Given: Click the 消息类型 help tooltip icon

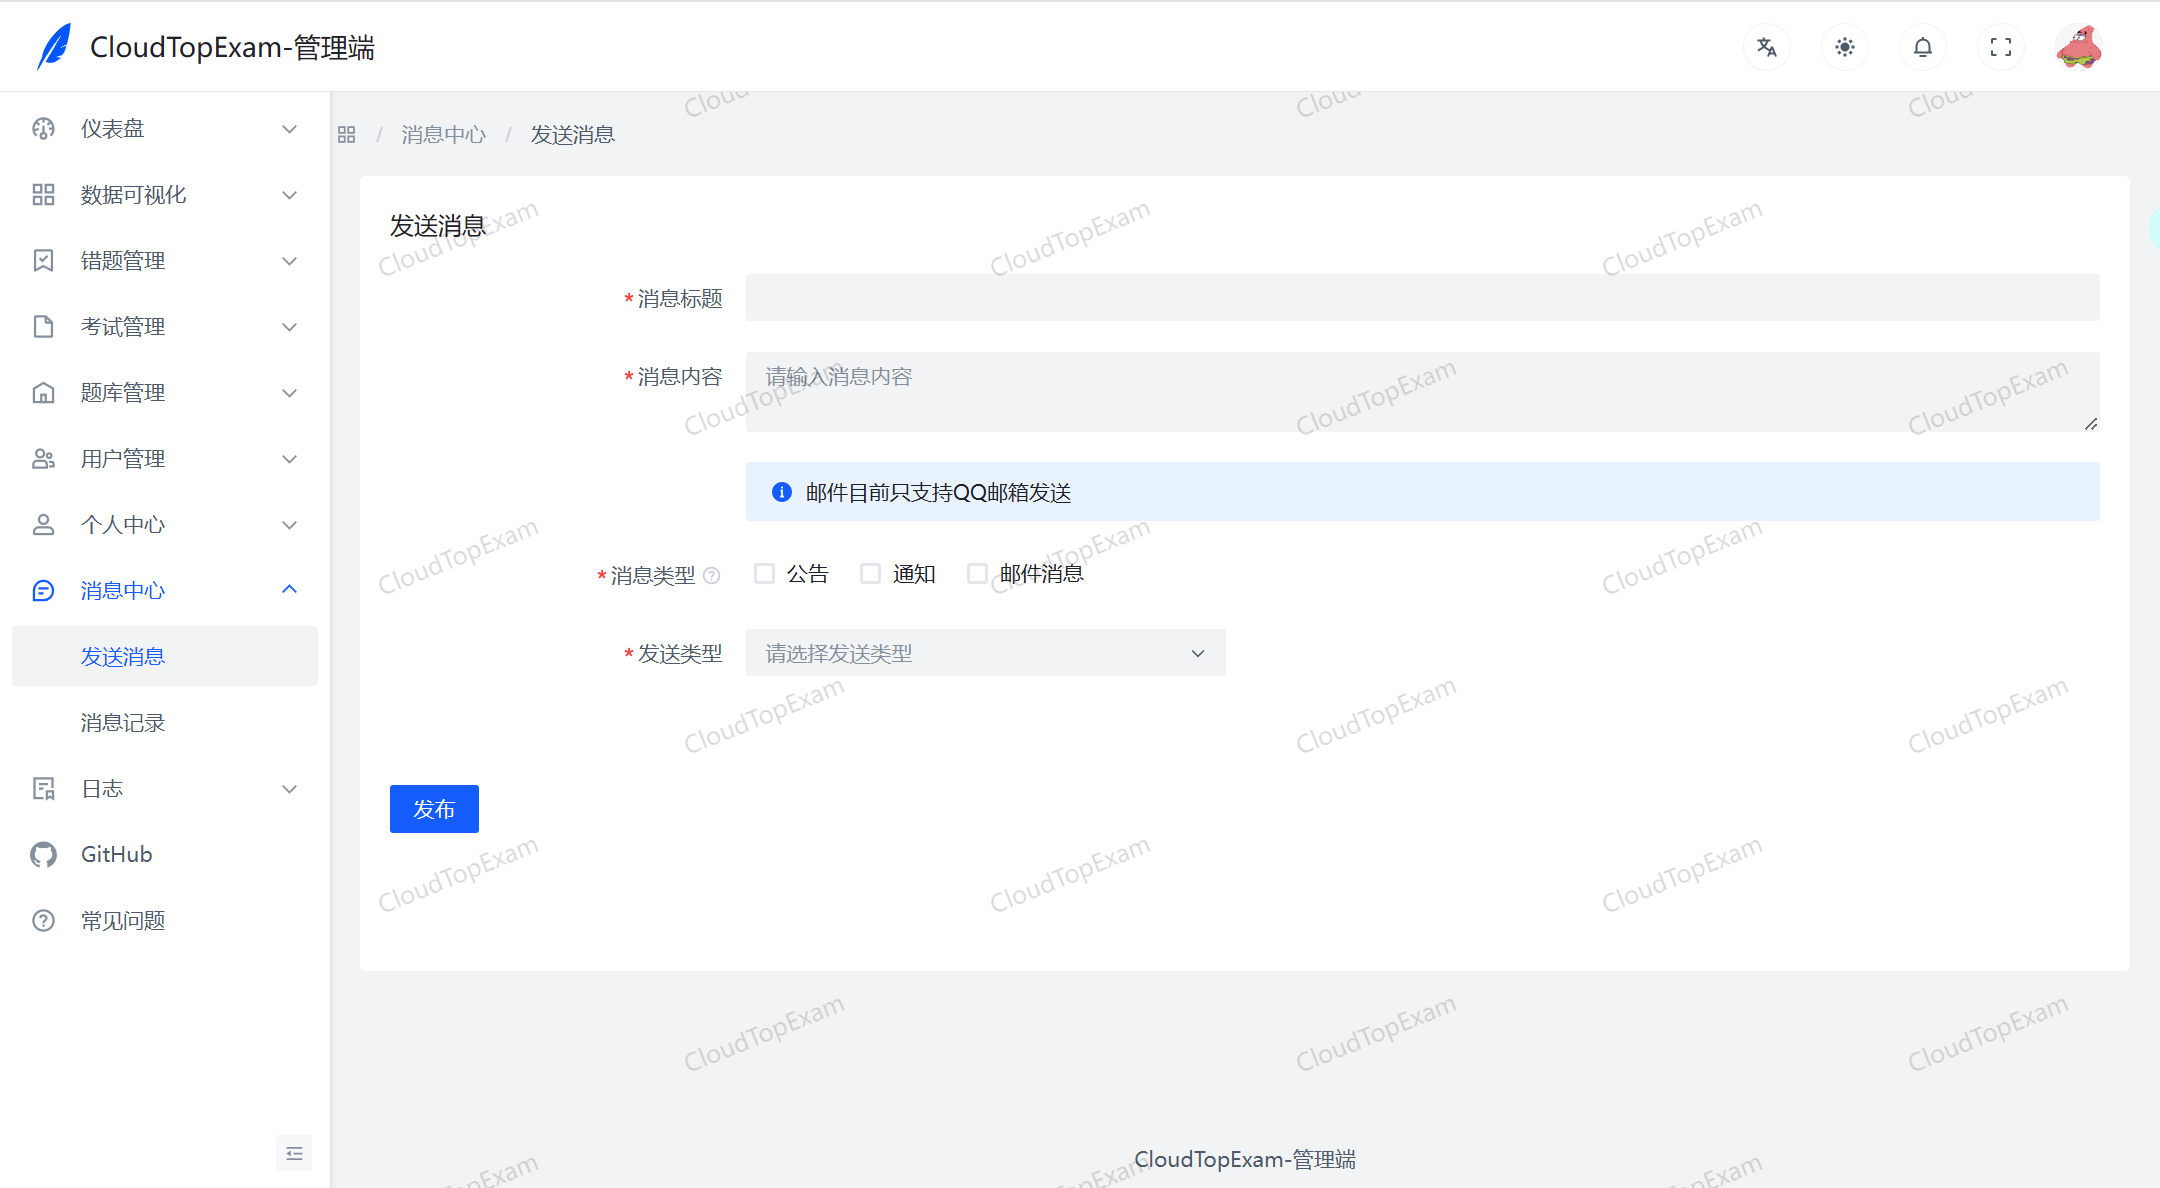Looking at the screenshot, I should [x=712, y=575].
